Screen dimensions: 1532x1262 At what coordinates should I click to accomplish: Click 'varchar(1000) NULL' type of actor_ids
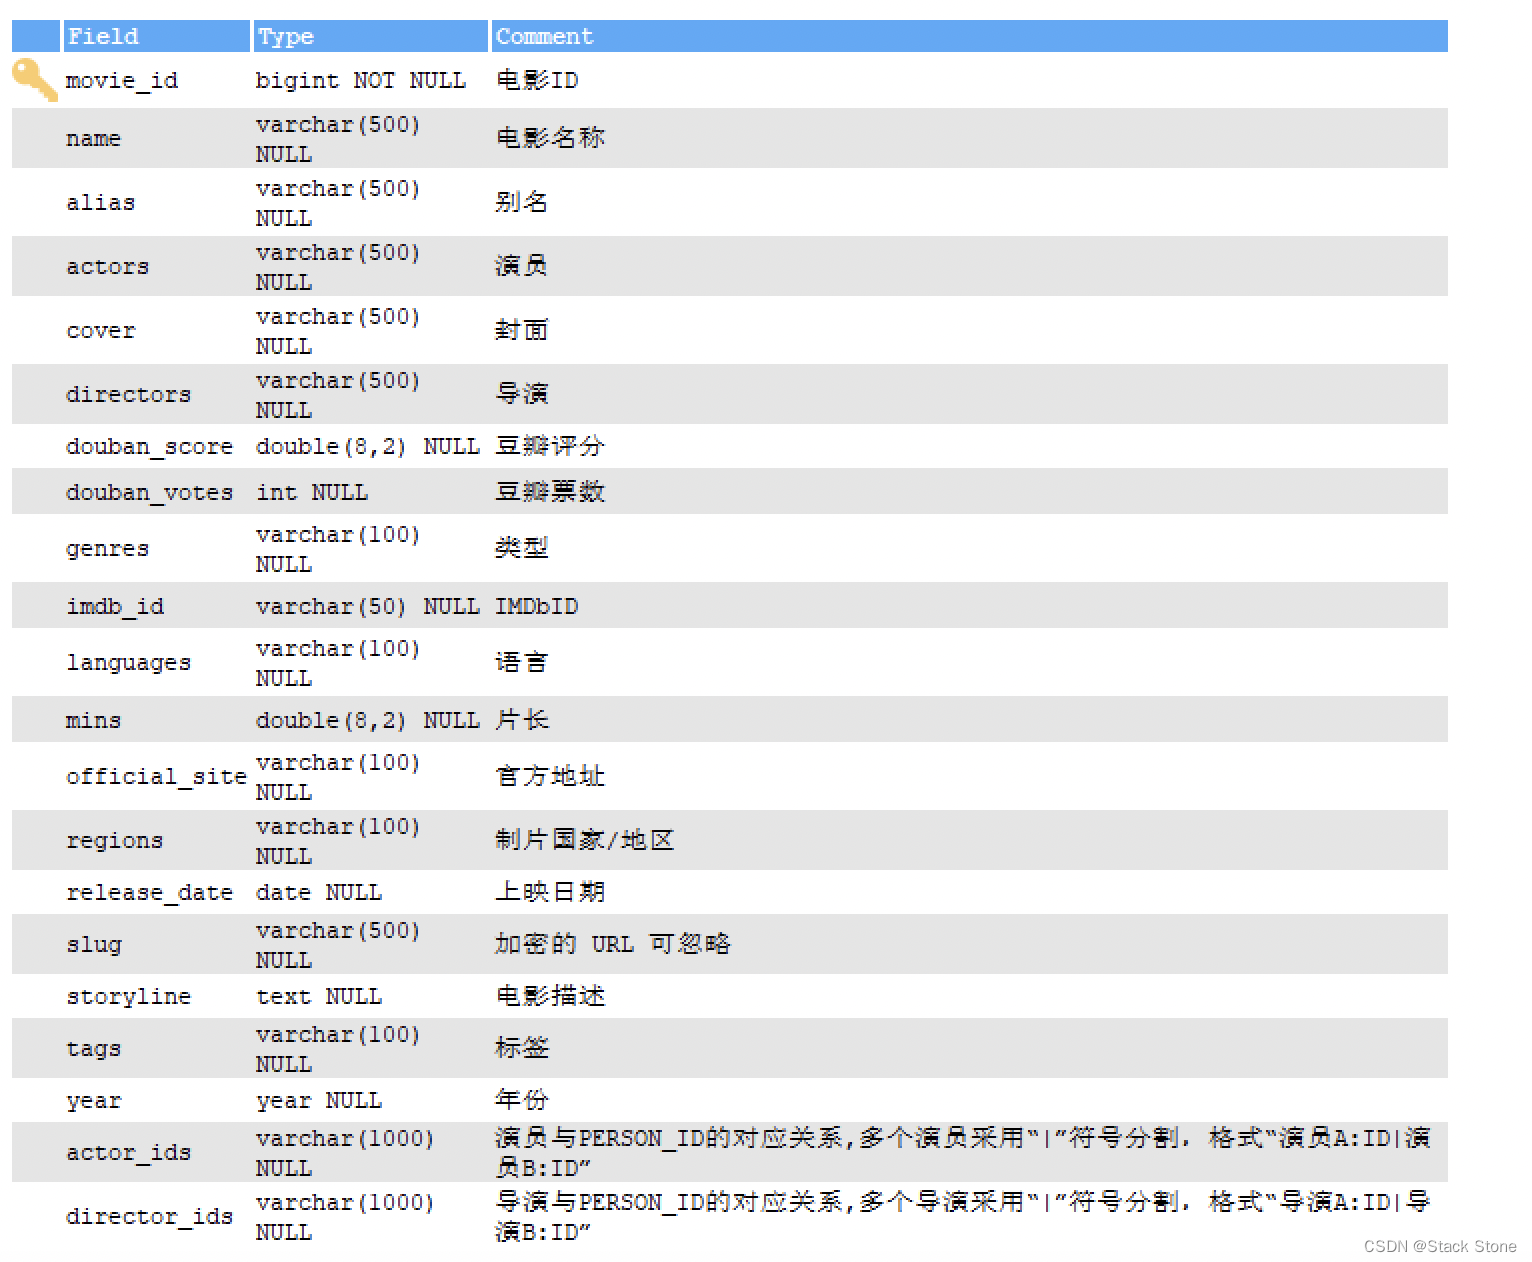pyautogui.click(x=345, y=1153)
